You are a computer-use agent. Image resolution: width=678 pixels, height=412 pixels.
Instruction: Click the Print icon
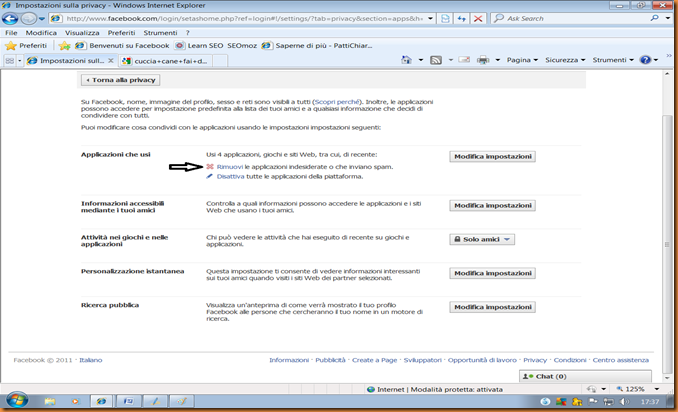483,60
